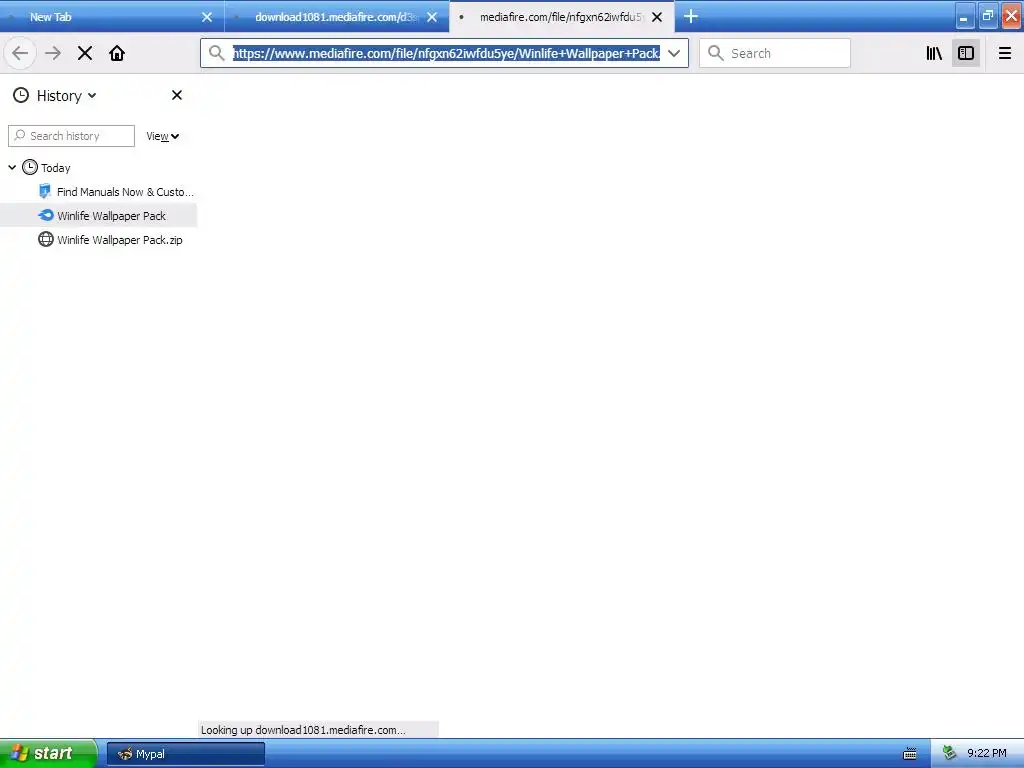Select the mediafire.com/file tab
This screenshot has width=1024, height=768.
coord(562,17)
